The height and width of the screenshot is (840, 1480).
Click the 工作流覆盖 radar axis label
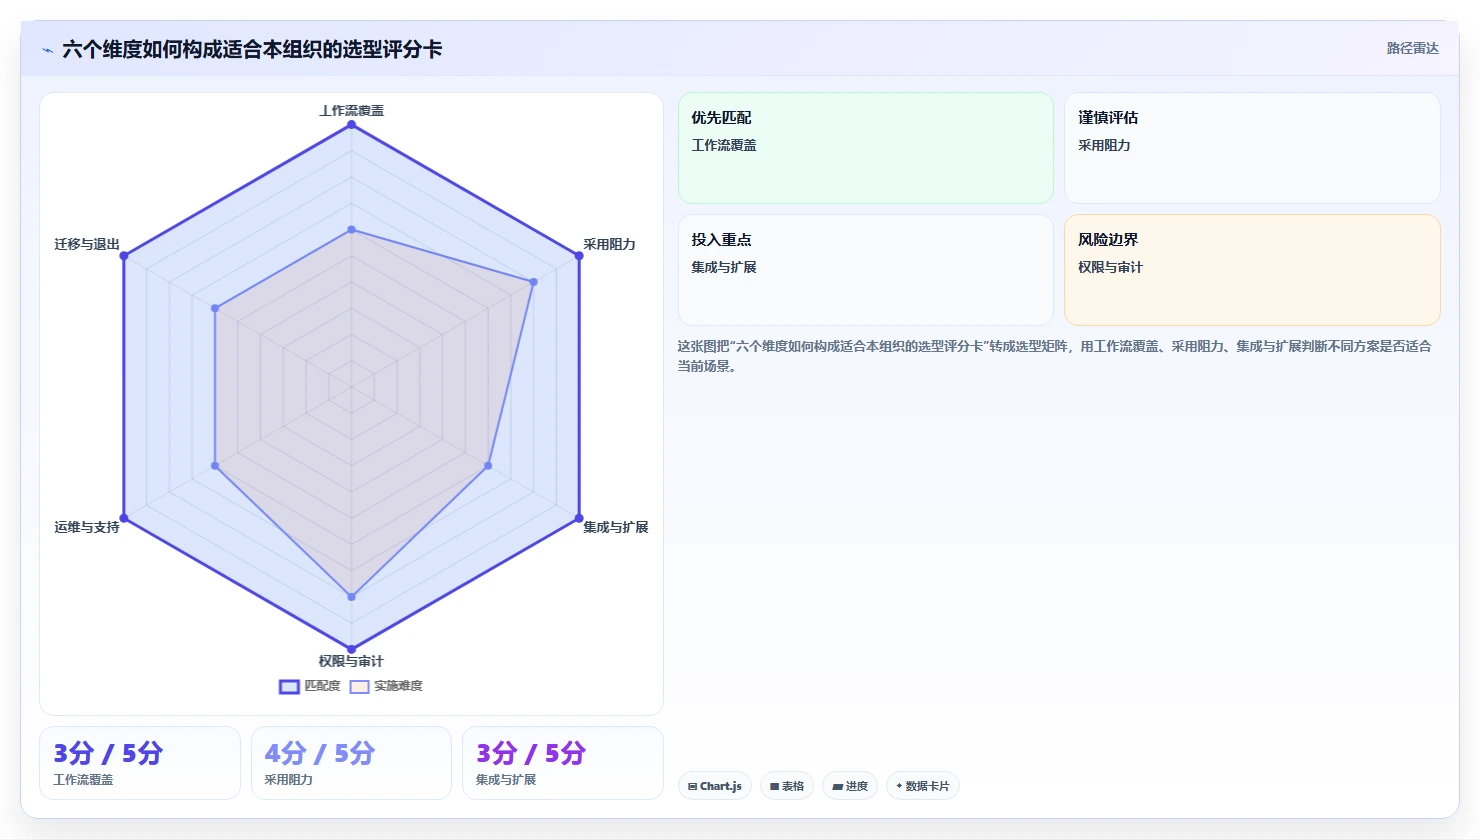tap(351, 110)
